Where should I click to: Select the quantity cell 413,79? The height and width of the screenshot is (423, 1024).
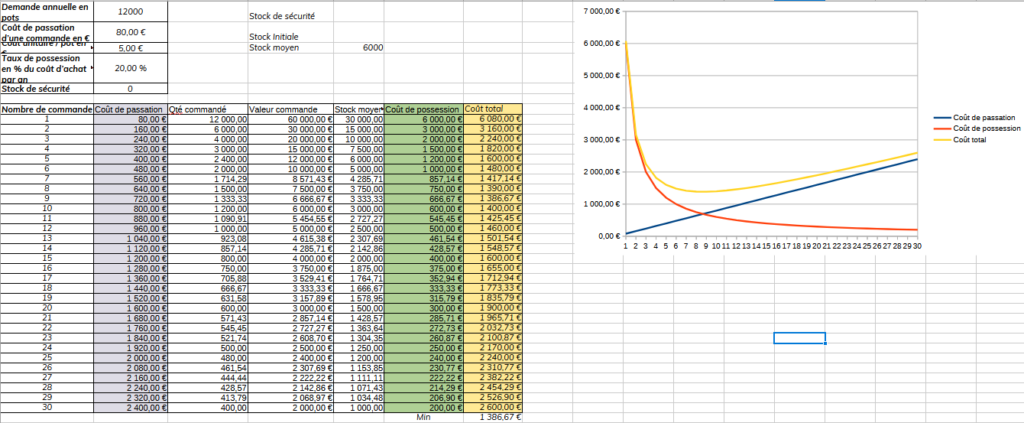(208, 396)
